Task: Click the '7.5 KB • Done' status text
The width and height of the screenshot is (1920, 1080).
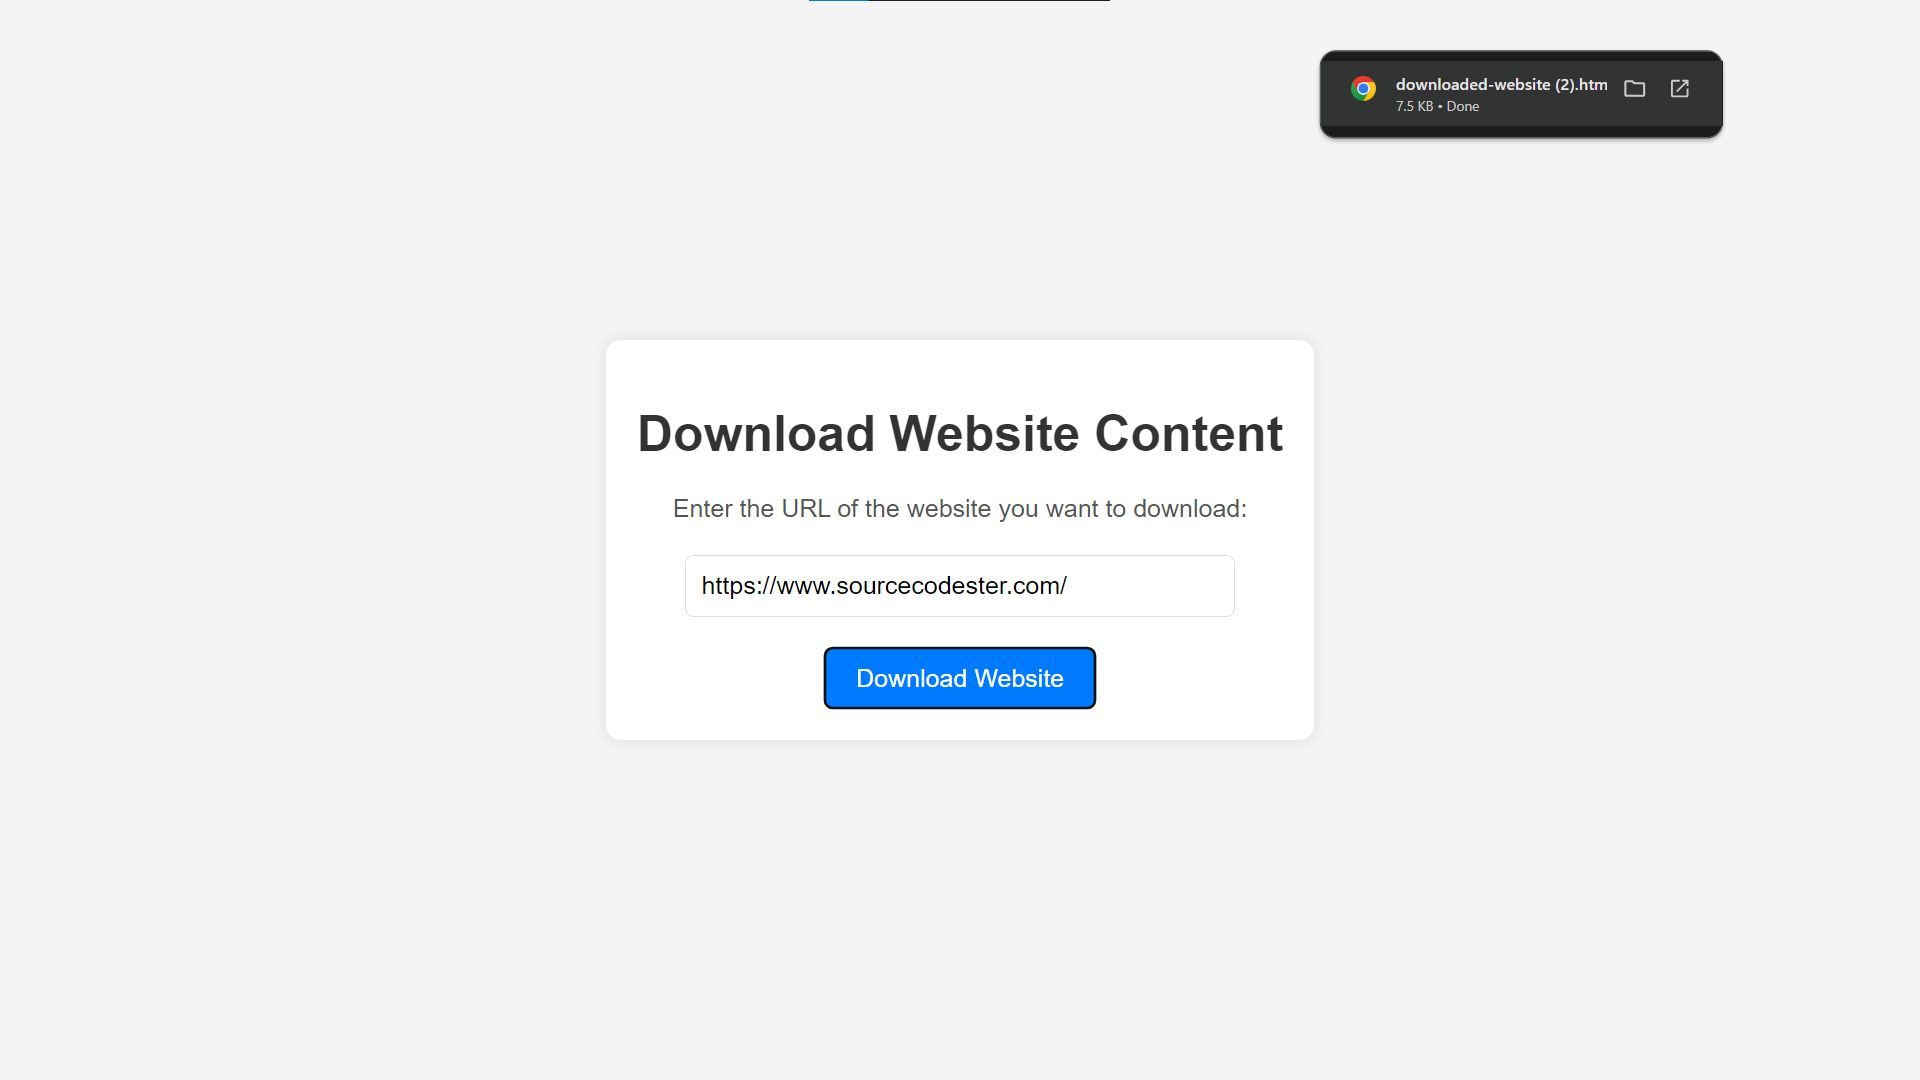Action: (1437, 106)
